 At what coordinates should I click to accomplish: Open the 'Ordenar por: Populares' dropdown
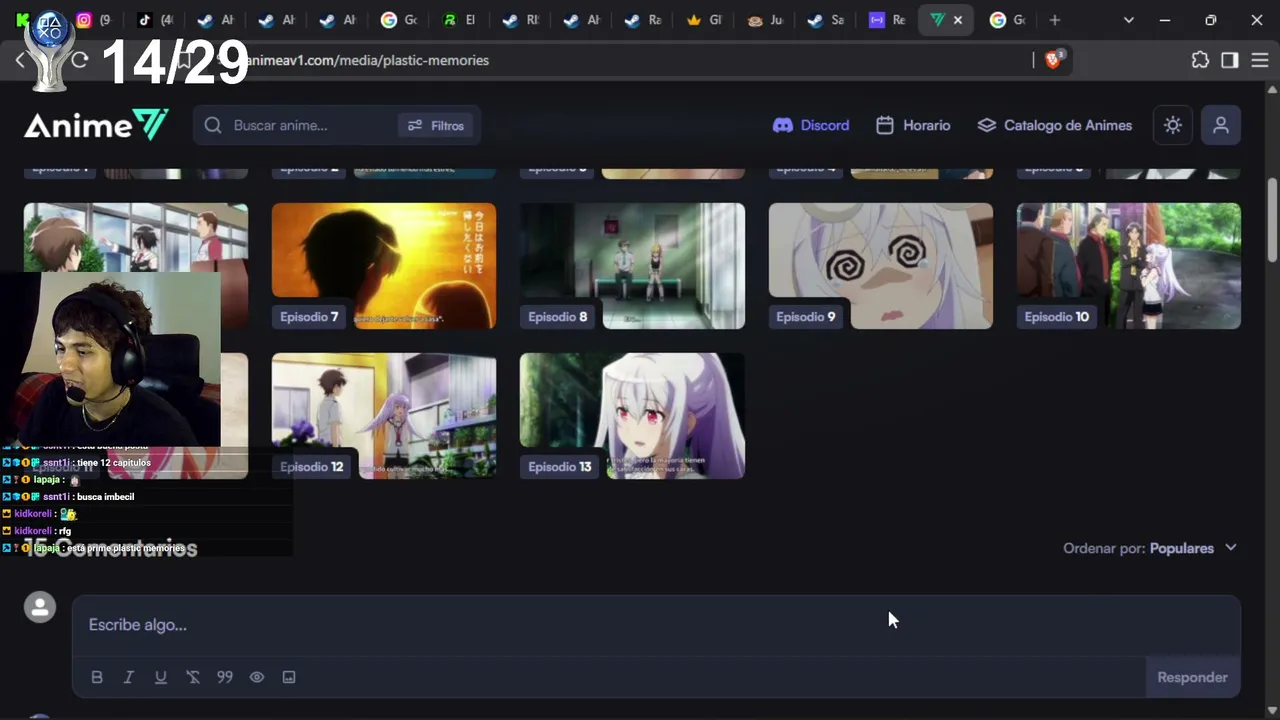pos(1150,548)
